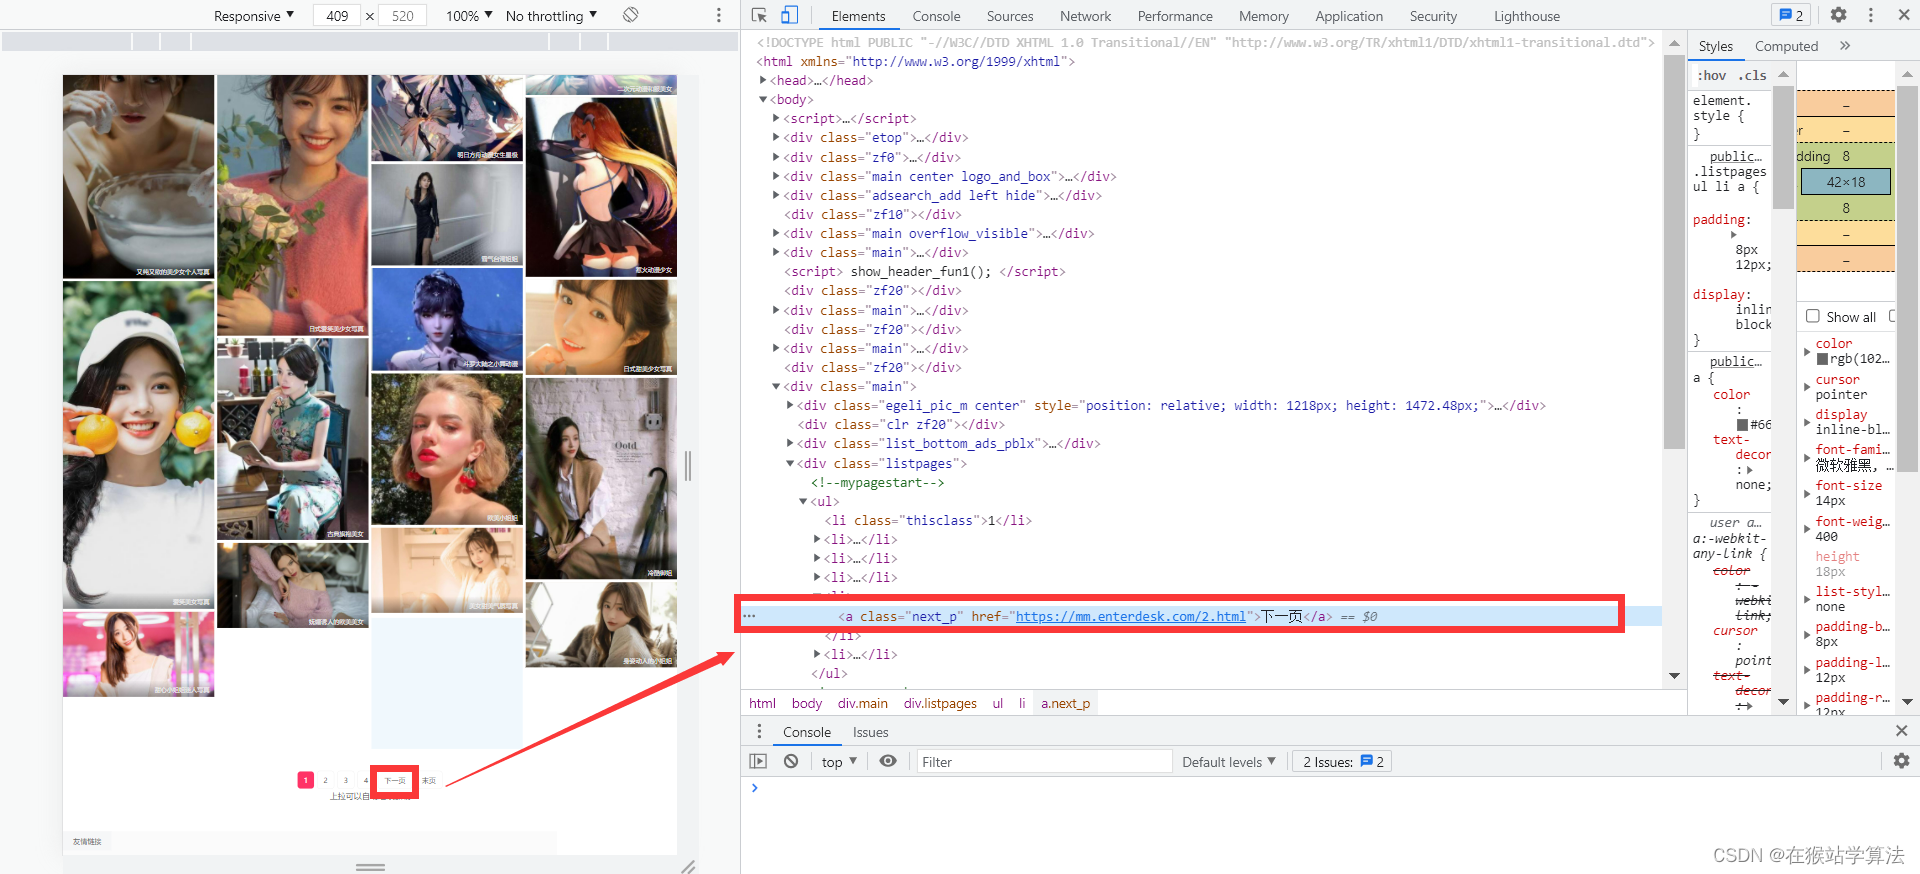This screenshot has height=874, width=1920.
Task: Collapse the body element node
Action: tap(763, 99)
